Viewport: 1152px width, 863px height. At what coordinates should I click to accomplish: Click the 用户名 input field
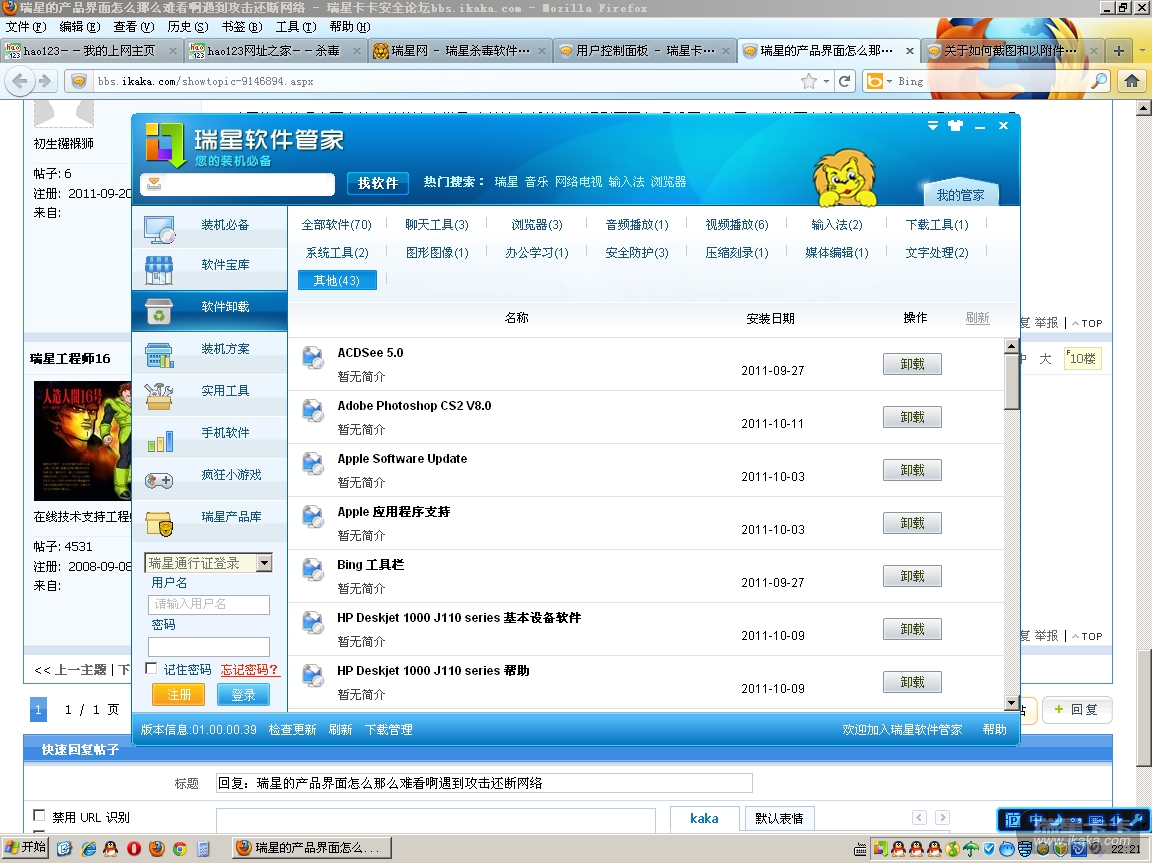[x=209, y=604]
